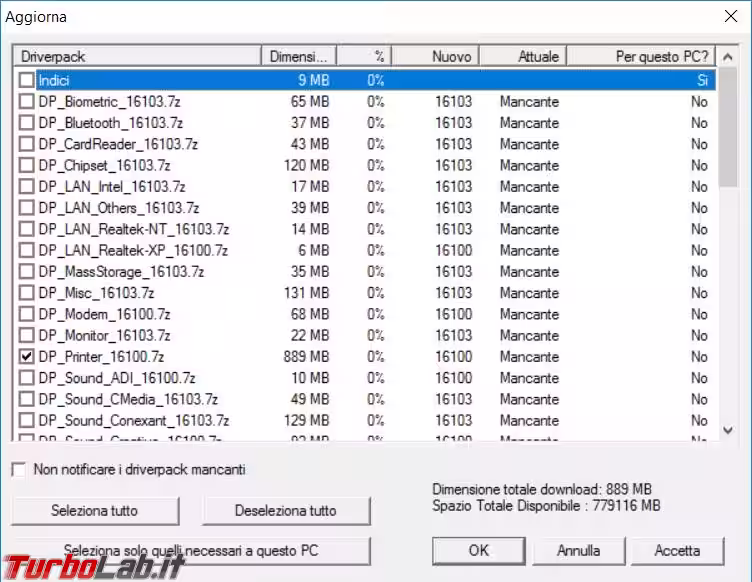
Task: Confirm with the OK button
Action: 478,550
